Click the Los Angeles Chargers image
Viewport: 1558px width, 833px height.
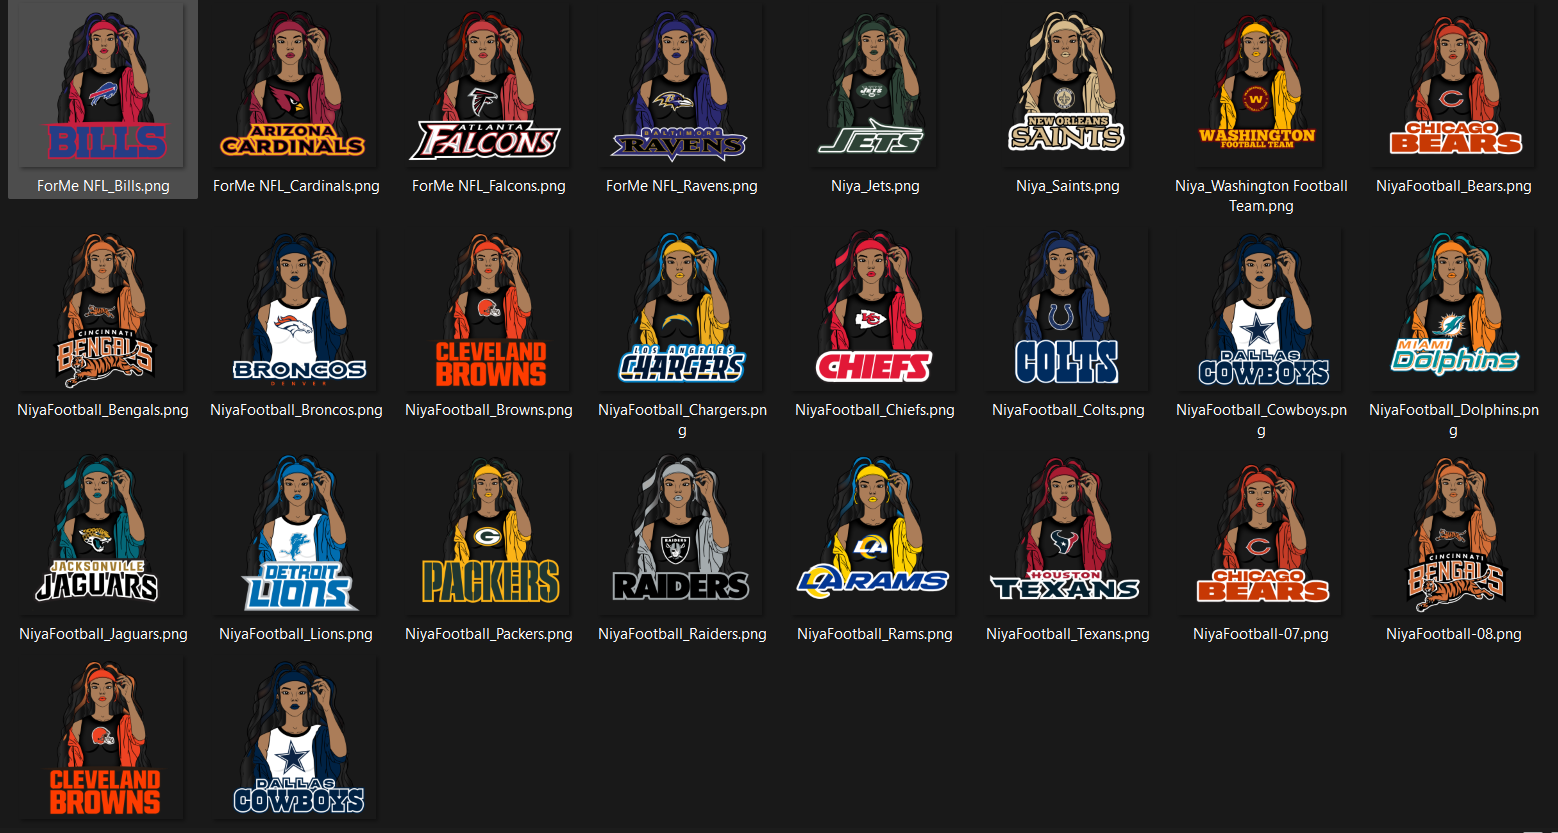681,312
